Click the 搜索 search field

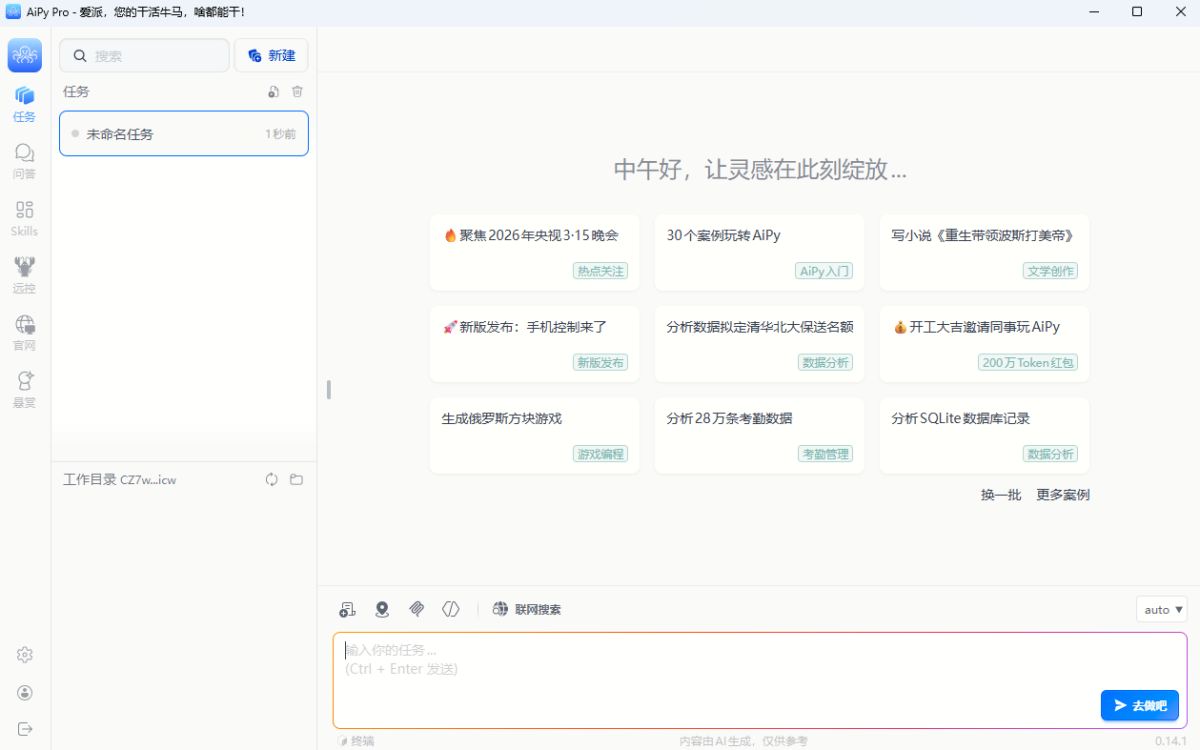145,56
